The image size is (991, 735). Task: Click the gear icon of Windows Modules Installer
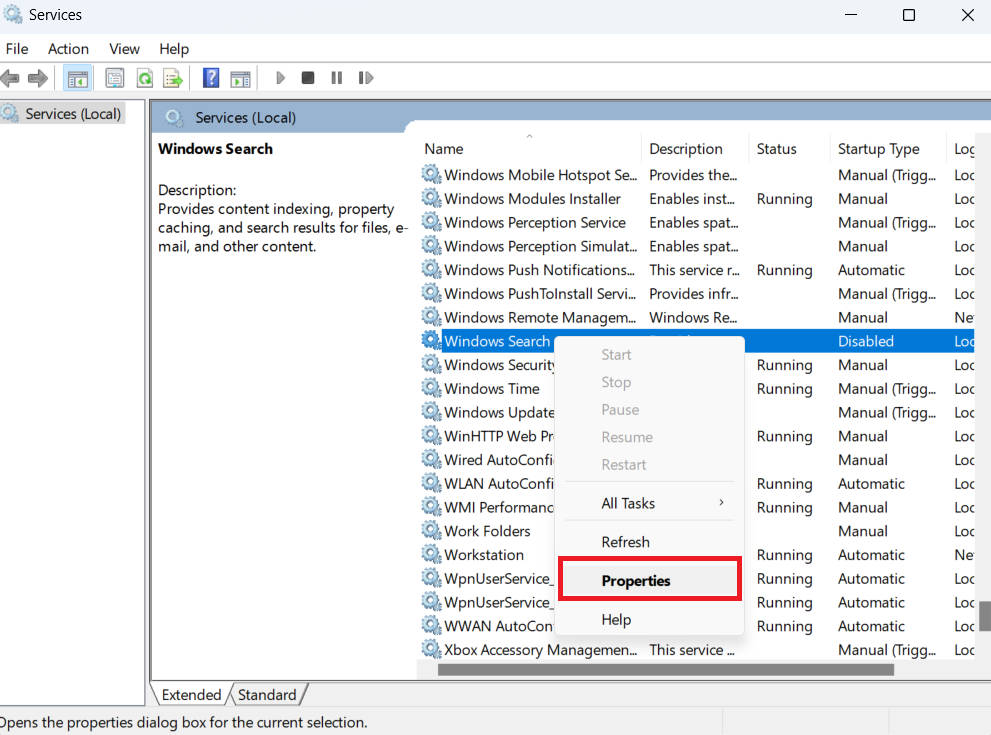click(x=431, y=198)
